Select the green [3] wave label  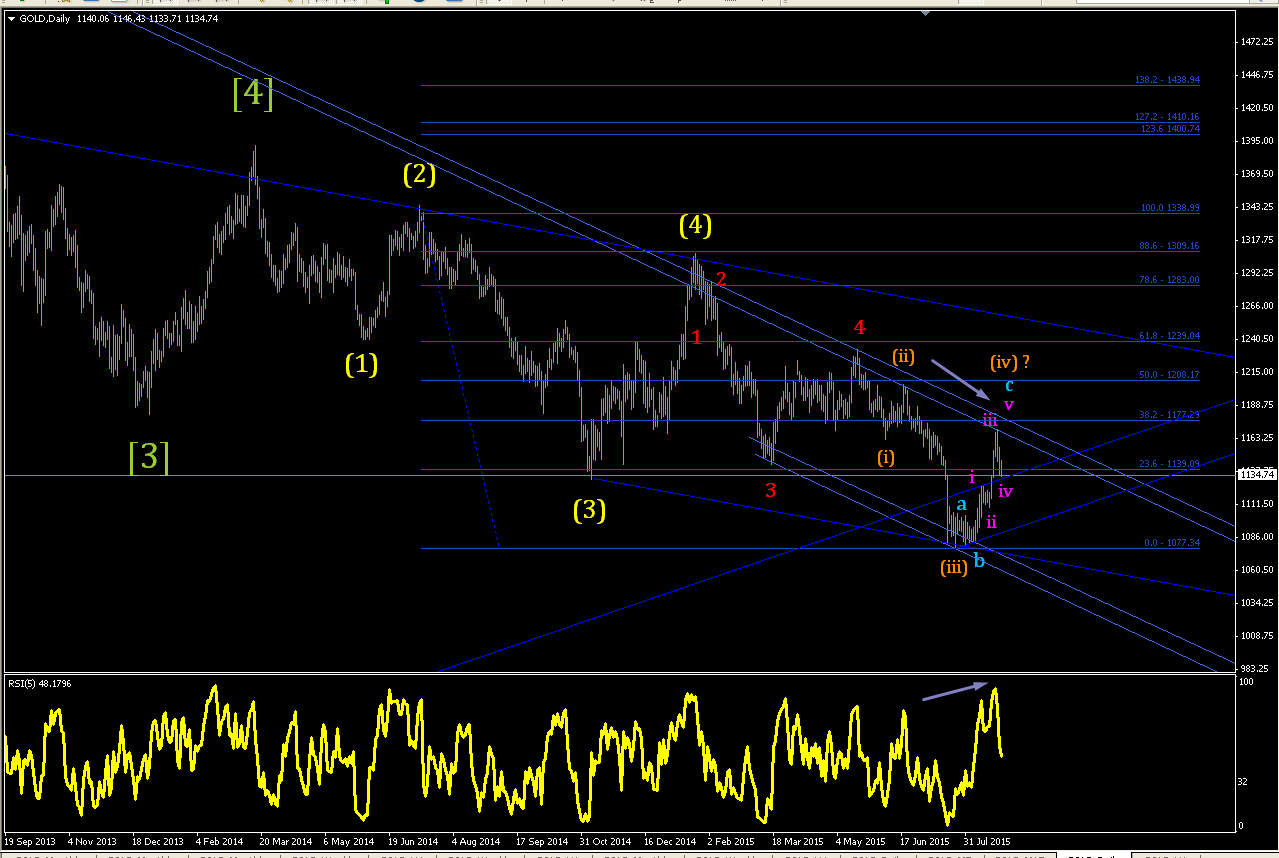148,457
